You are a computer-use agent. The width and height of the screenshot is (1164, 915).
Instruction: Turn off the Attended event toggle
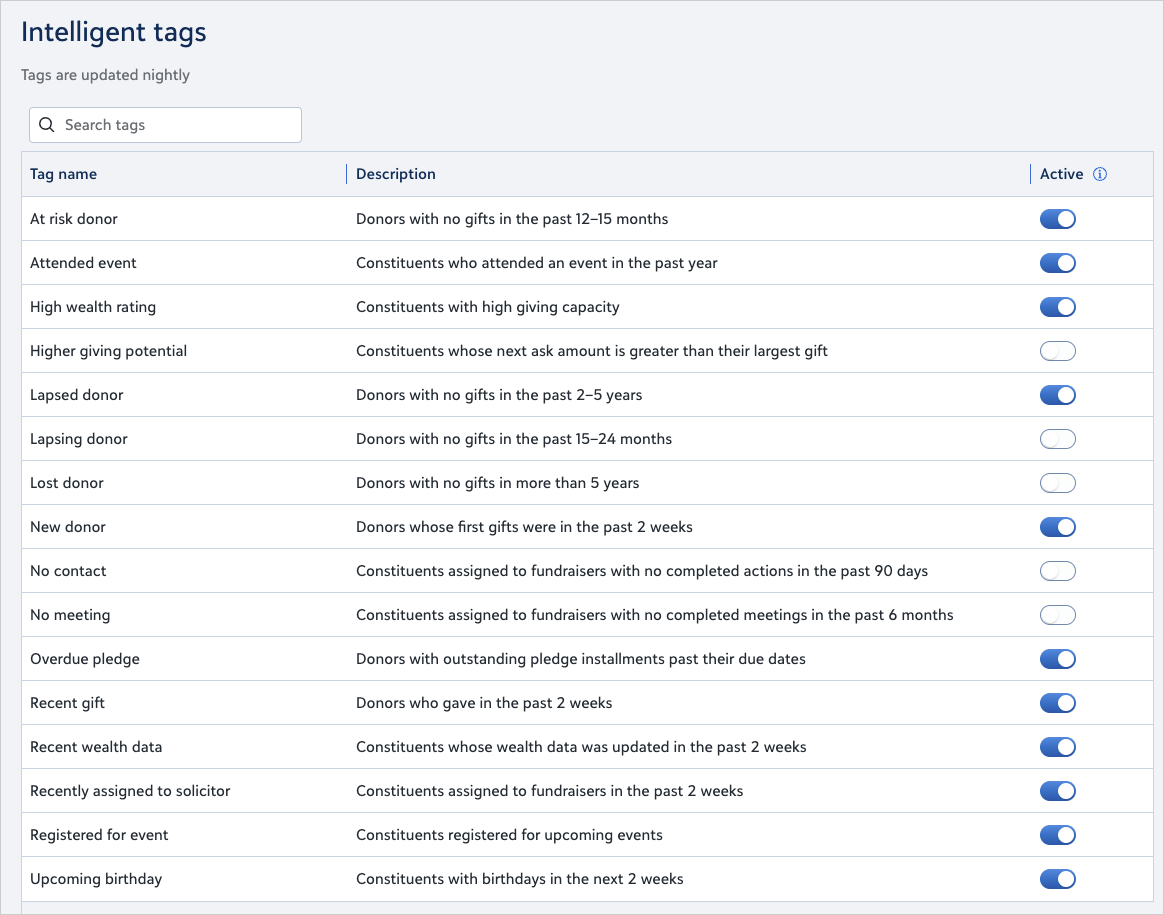(1057, 263)
